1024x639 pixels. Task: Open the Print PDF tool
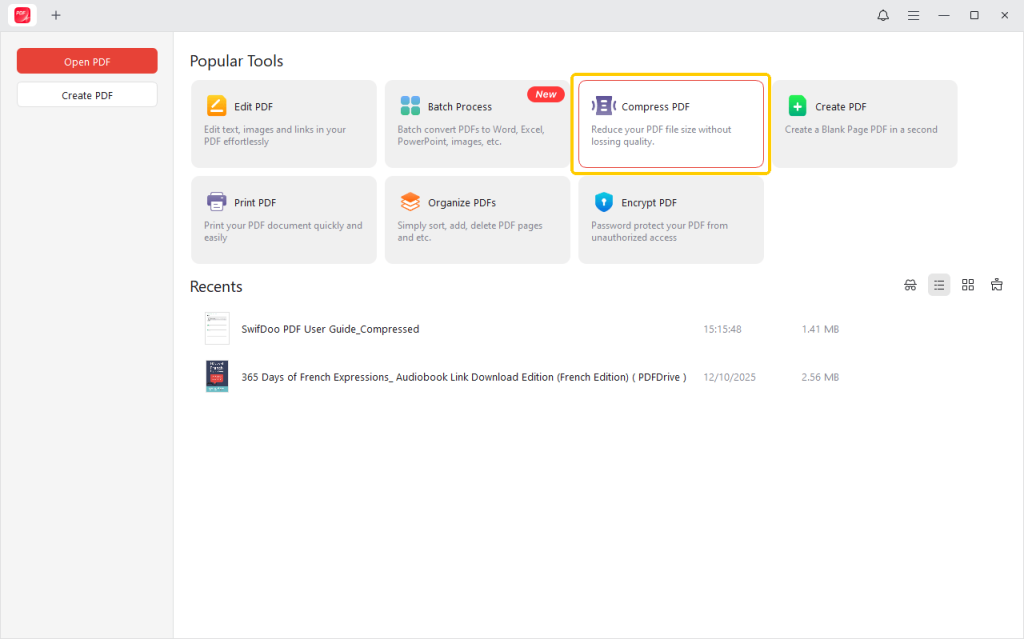(283, 220)
